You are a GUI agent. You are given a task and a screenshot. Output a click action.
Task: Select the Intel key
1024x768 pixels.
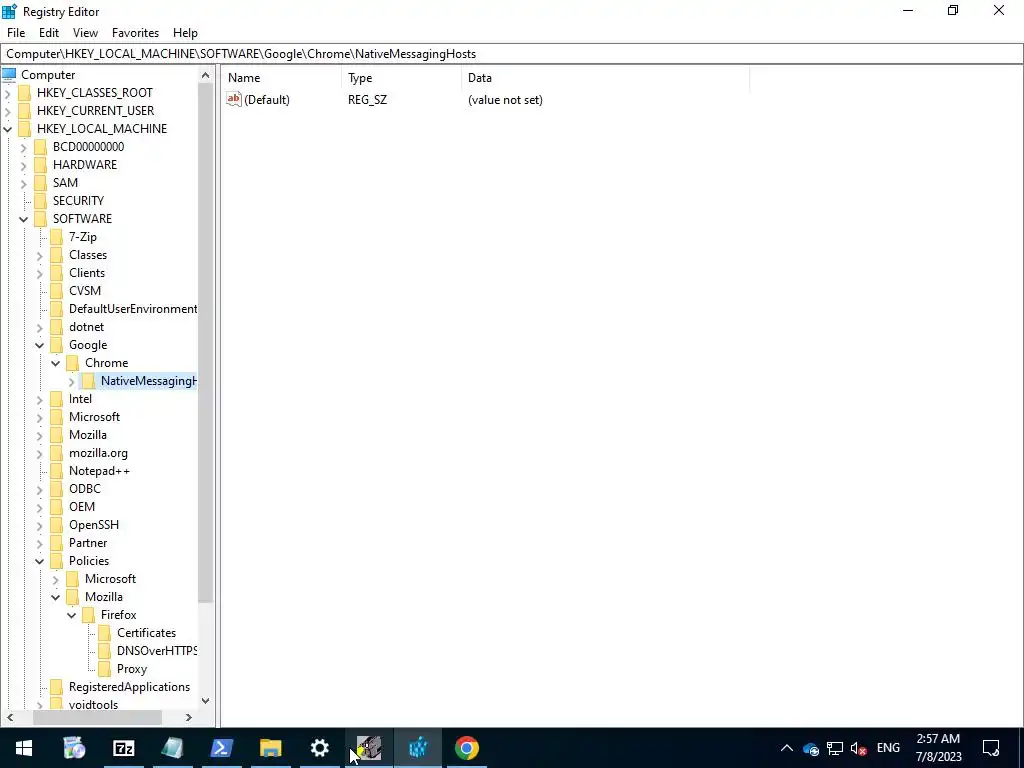(x=80, y=399)
